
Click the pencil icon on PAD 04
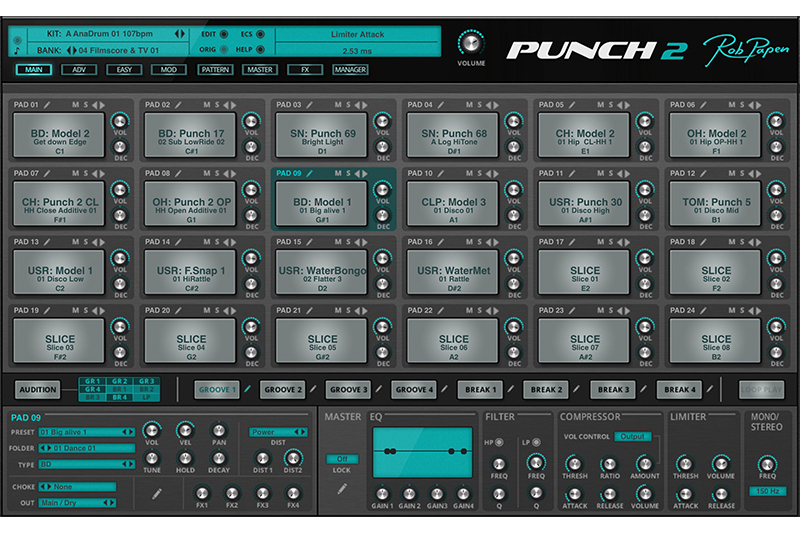(441, 105)
